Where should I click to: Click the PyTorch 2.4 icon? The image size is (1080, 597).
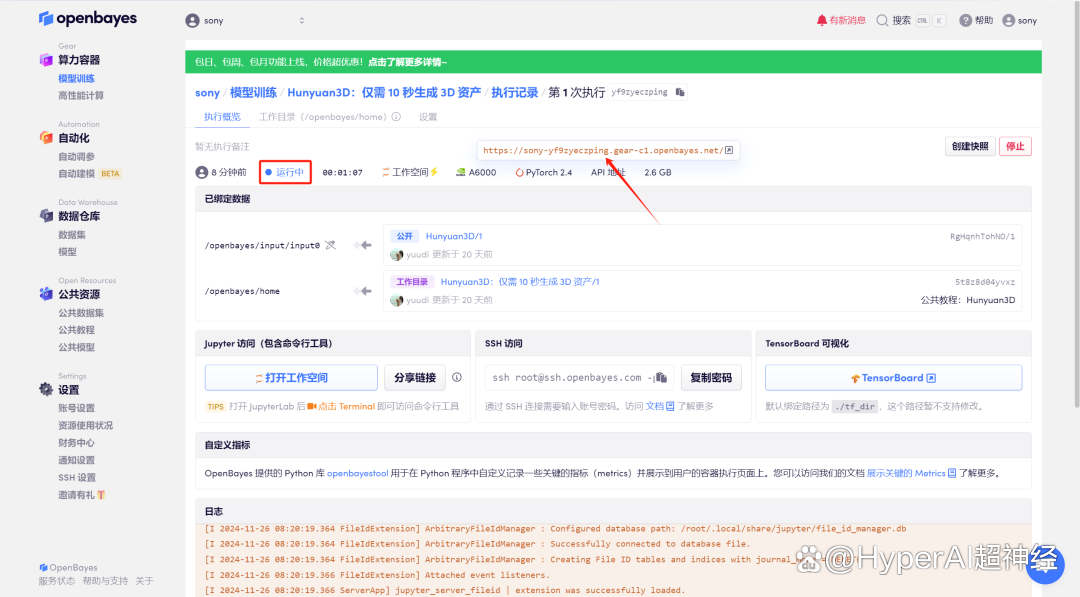pos(519,172)
